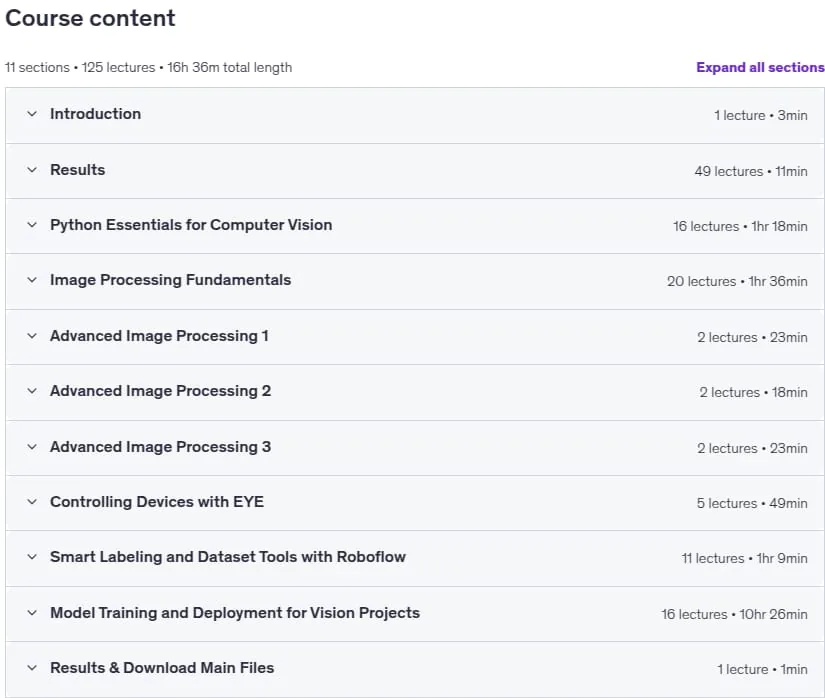Expand Python Essentials for Computer Vision chevron
This screenshot has width=825, height=698.
pyautogui.click(x=32, y=225)
